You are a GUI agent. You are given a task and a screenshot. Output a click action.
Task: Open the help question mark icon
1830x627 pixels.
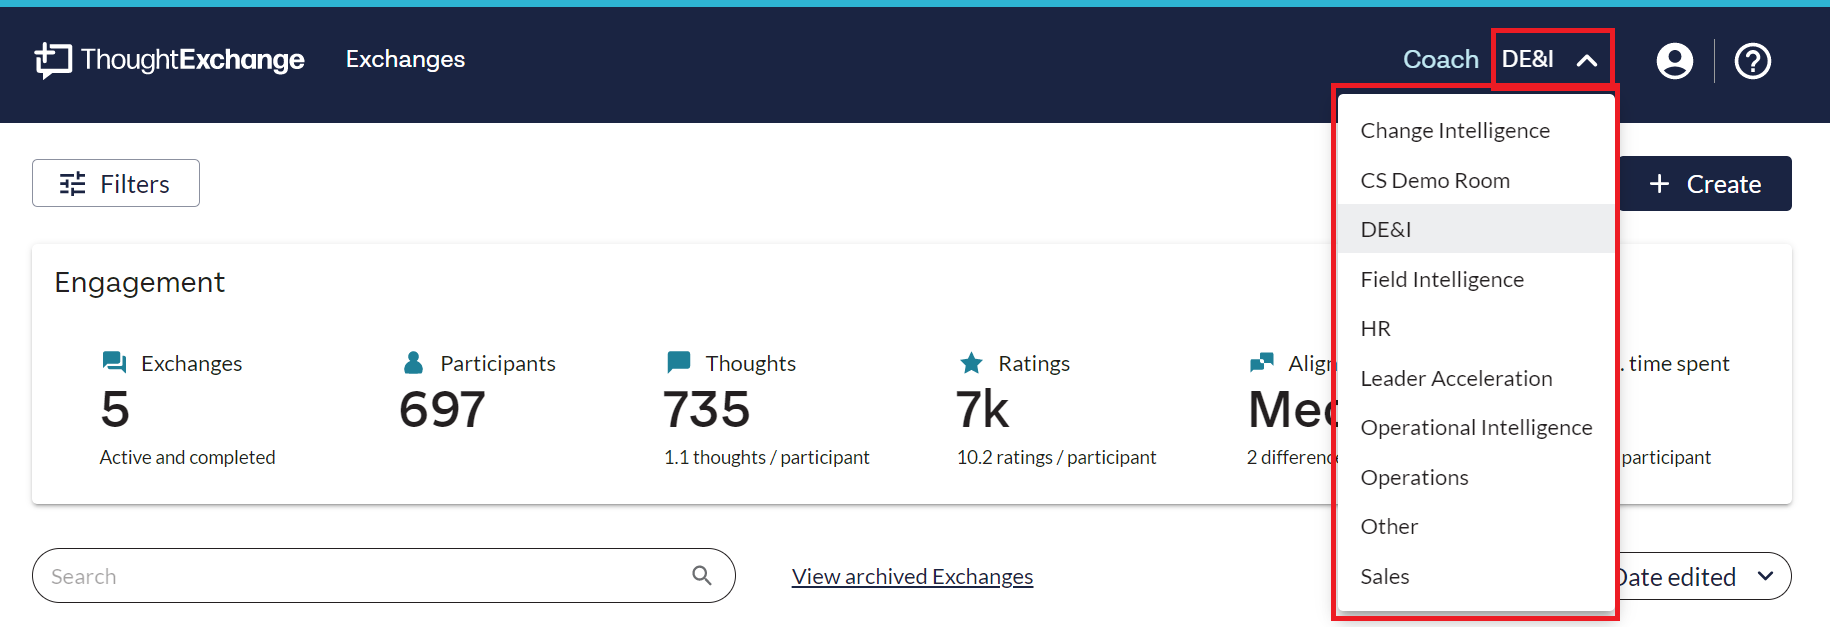(1752, 61)
